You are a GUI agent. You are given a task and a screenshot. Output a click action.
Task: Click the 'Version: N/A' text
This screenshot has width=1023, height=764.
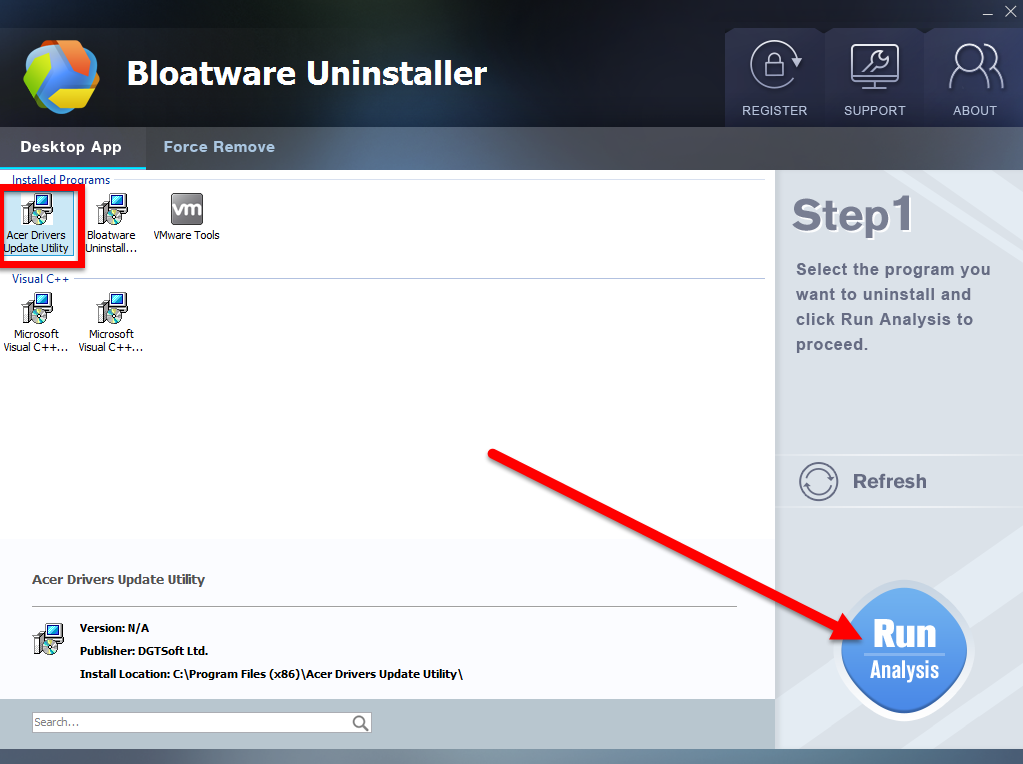coord(114,628)
